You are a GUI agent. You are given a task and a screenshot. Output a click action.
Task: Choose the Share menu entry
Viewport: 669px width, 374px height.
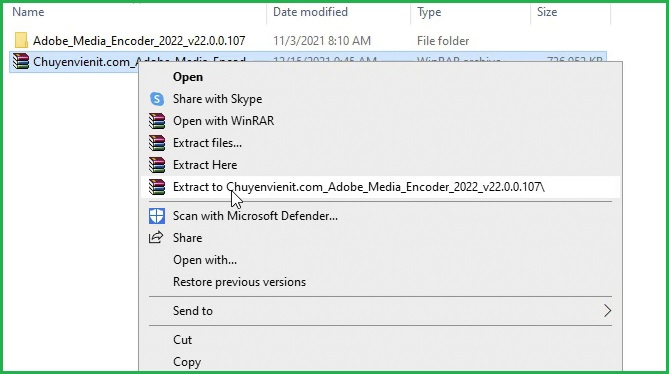[x=380, y=238]
